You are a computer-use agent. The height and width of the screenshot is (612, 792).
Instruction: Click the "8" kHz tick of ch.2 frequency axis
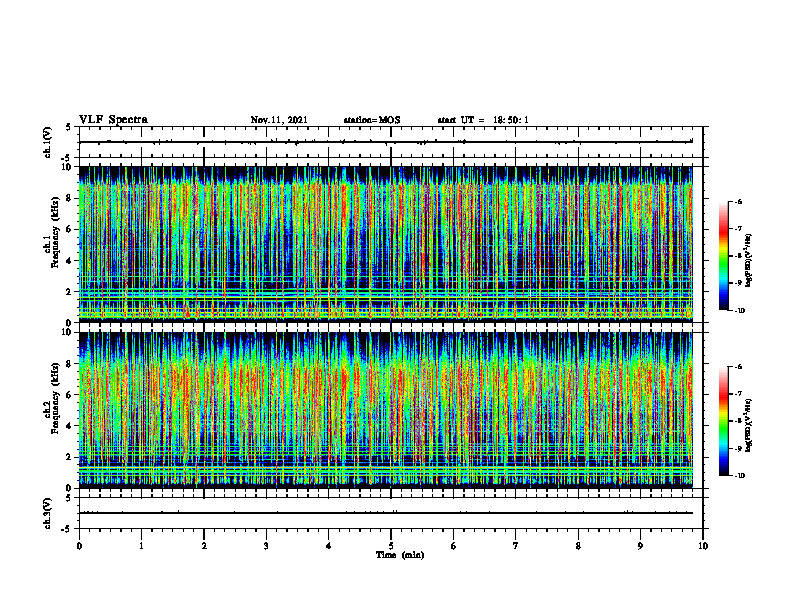(69, 364)
